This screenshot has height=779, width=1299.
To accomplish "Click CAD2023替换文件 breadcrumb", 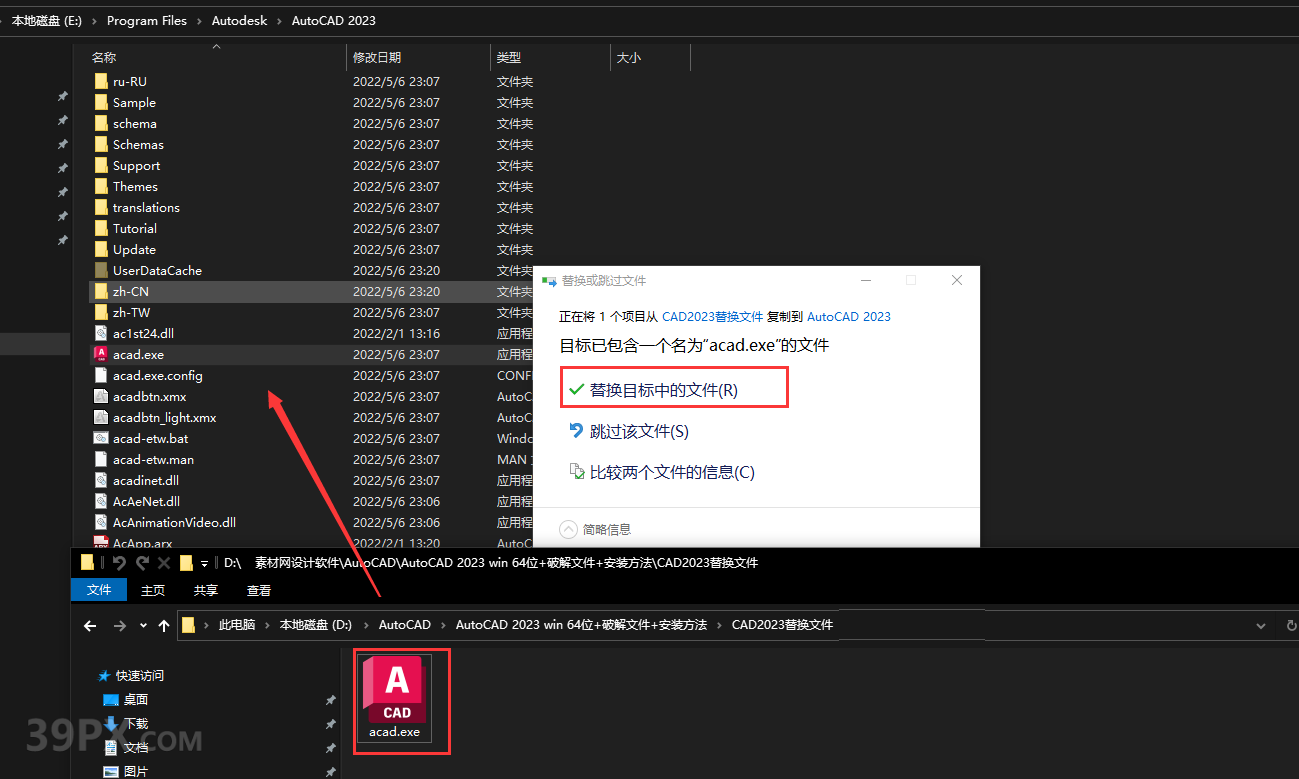I will pyautogui.click(x=782, y=624).
